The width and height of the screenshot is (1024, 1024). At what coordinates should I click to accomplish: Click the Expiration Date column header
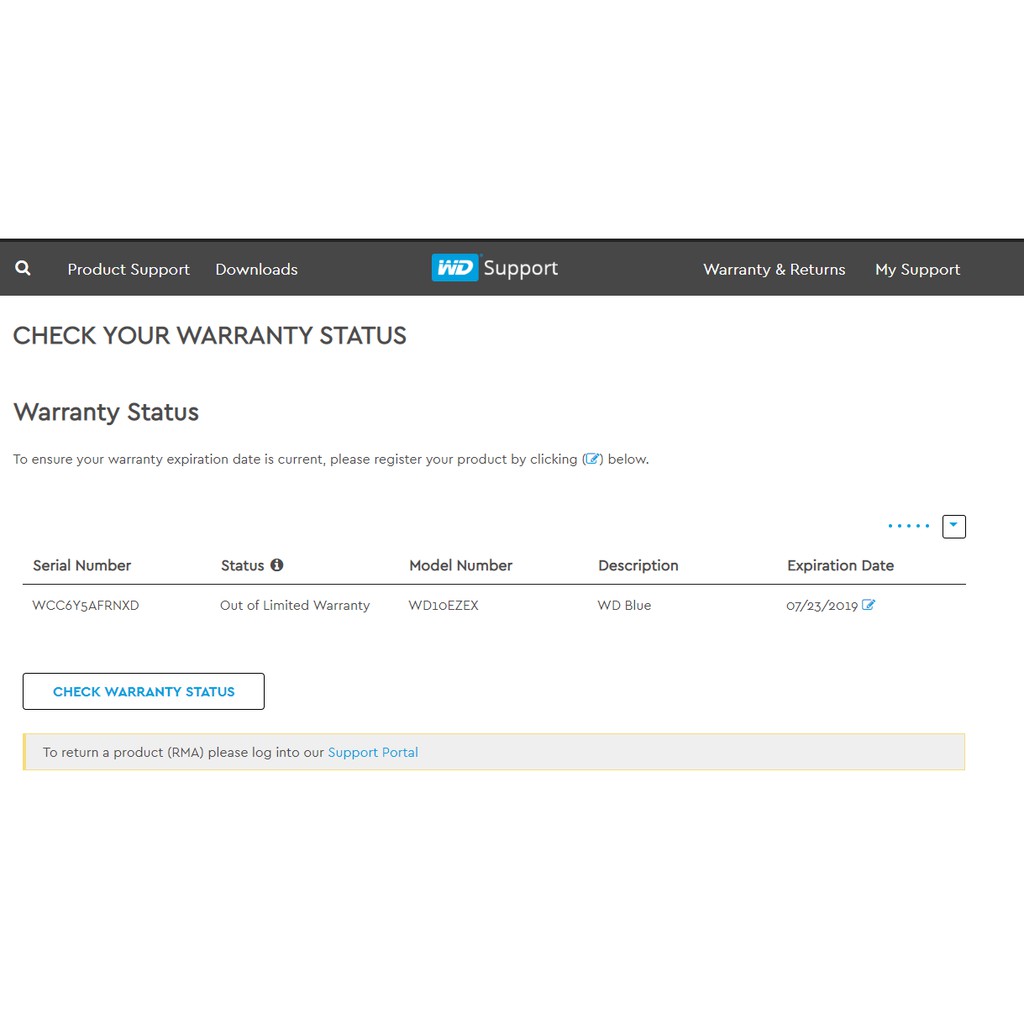tap(840, 565)
